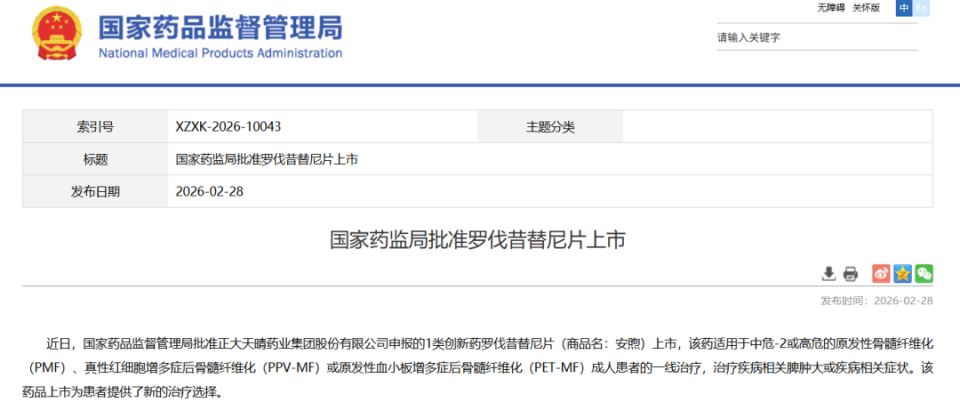This screenshot has width=960, height=410.
Task: Download the article using the download icon
Action: coord(828,273)
